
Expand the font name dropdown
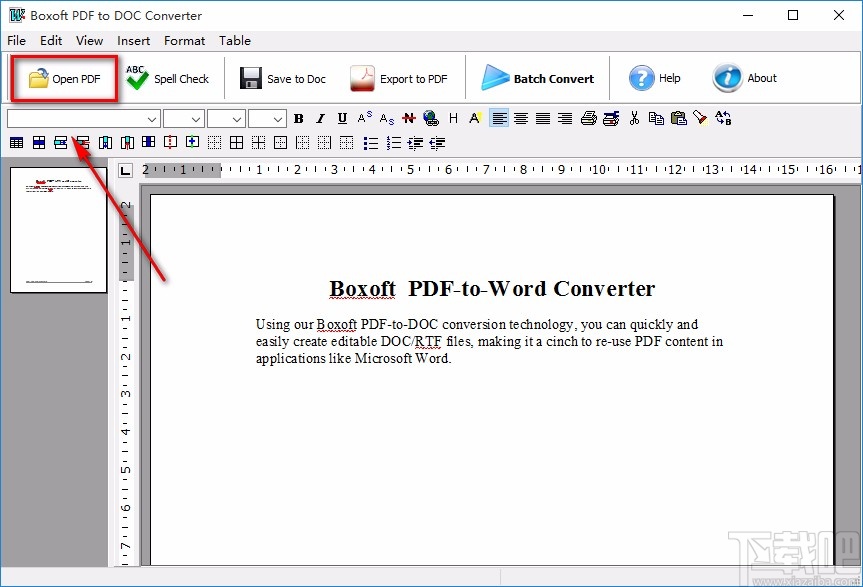click(152, 118)
